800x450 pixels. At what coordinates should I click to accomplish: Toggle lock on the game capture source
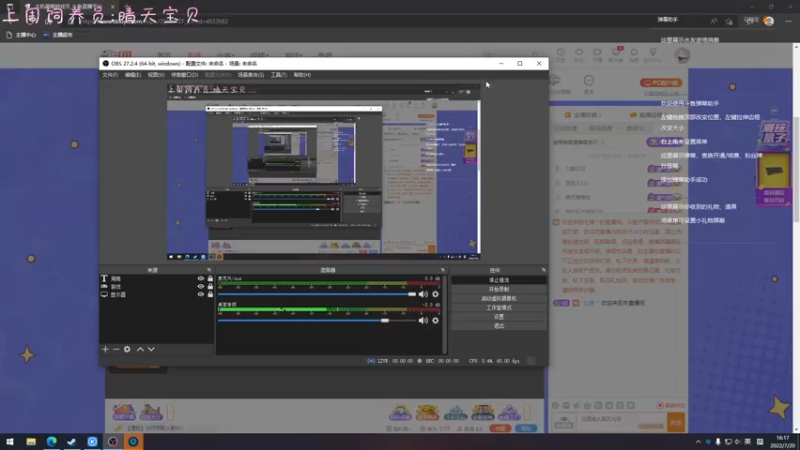click(x=210, y=286)
